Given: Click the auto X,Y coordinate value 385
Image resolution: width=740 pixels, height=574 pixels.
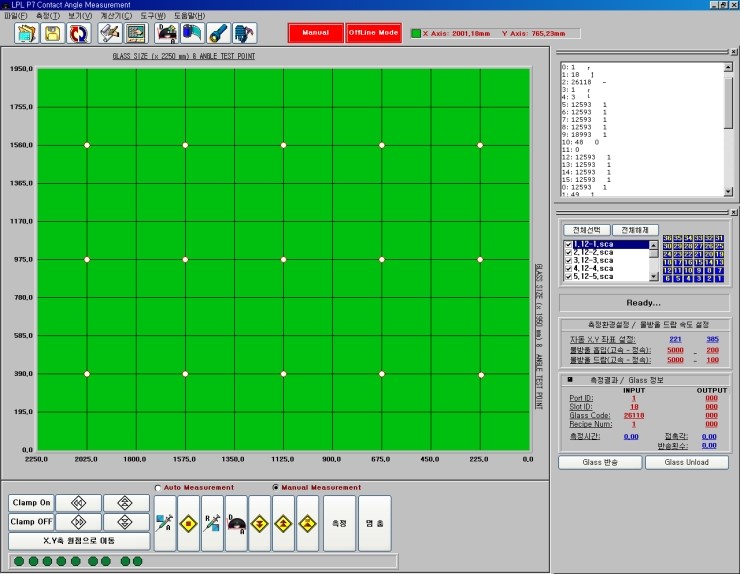Looking at the screenshot, I should pos(713,339).
